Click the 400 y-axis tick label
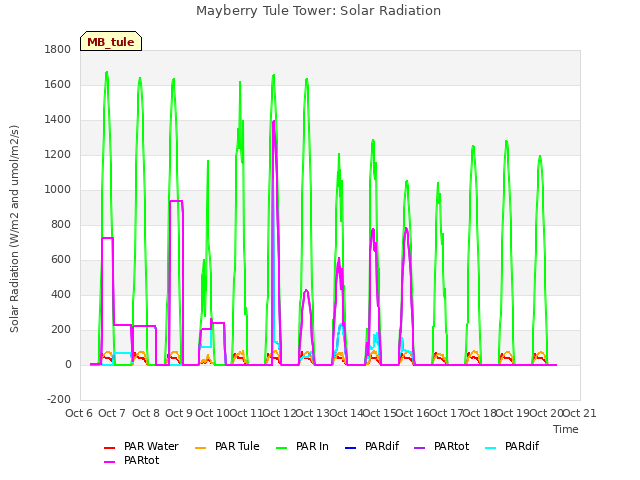Image resolution: width=640 pixels, height=480 pixels. [61, 295]
